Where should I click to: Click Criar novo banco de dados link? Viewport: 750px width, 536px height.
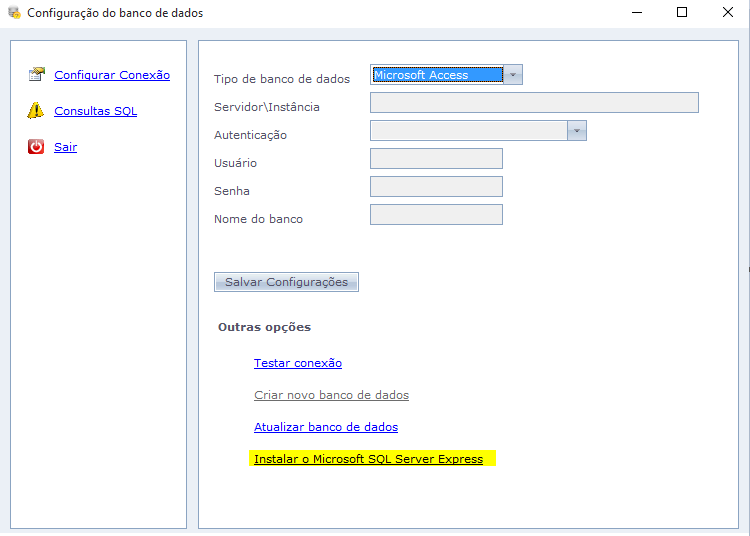331,395
